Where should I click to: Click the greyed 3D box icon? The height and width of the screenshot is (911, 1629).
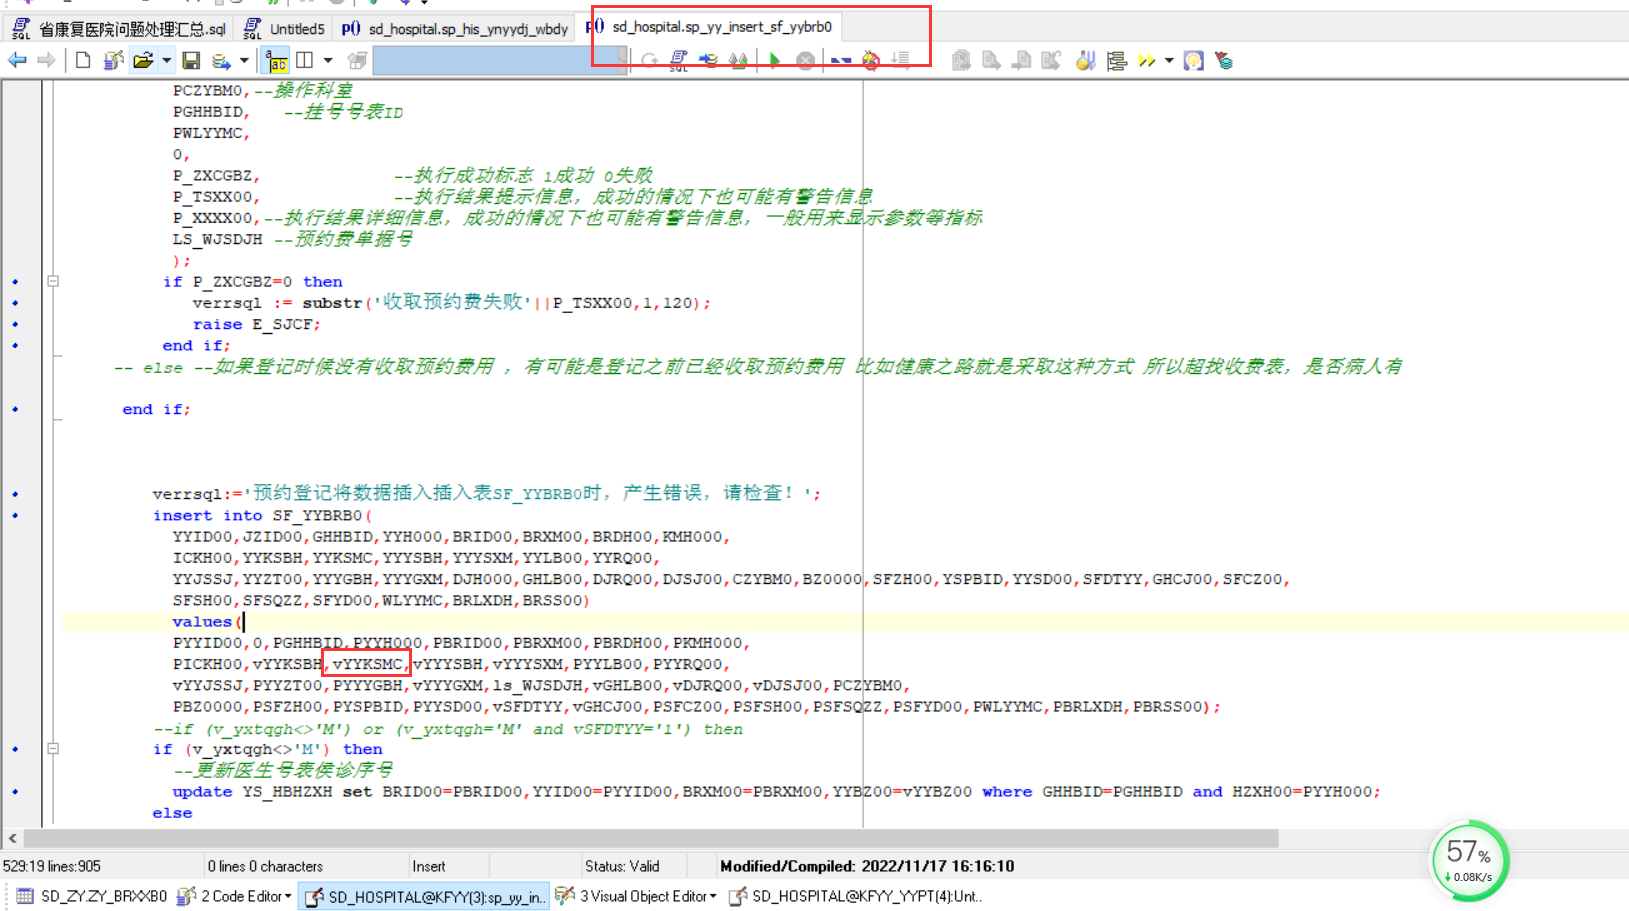(357, 61)
